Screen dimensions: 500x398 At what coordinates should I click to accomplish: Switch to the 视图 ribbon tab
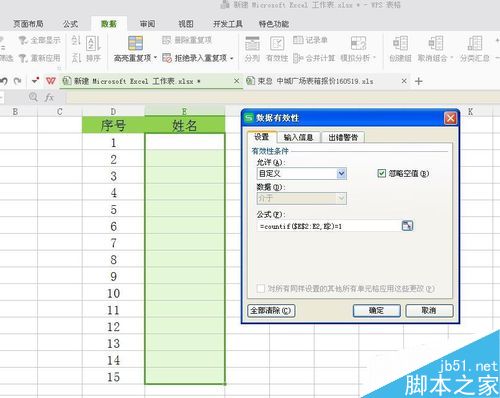pyautogui.click(x=186, y=24)
